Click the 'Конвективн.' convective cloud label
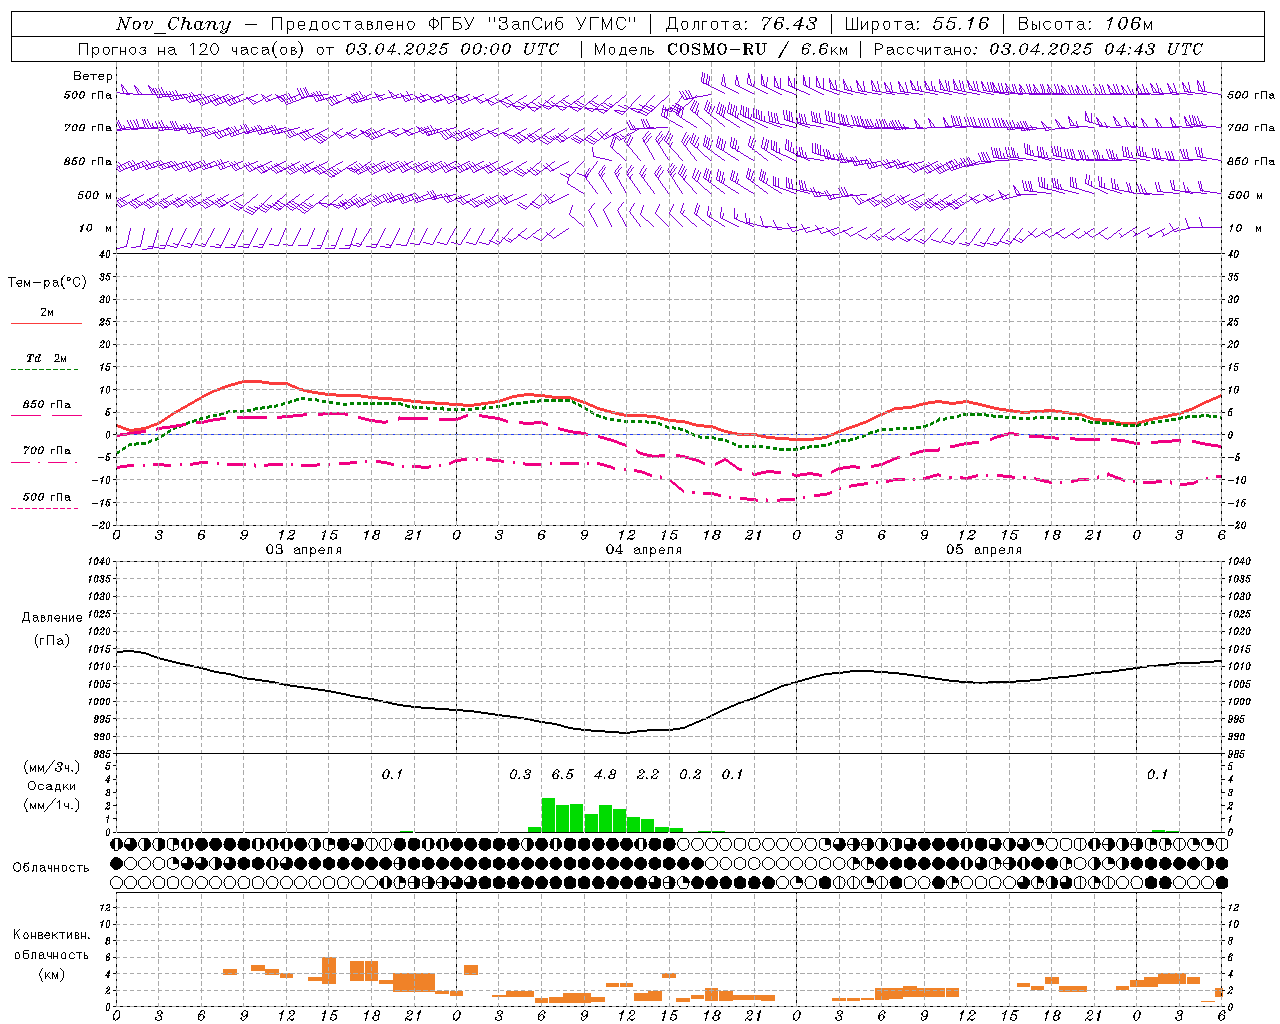Viewport: 1280px width, 1024px height. (x=52, y=935)
